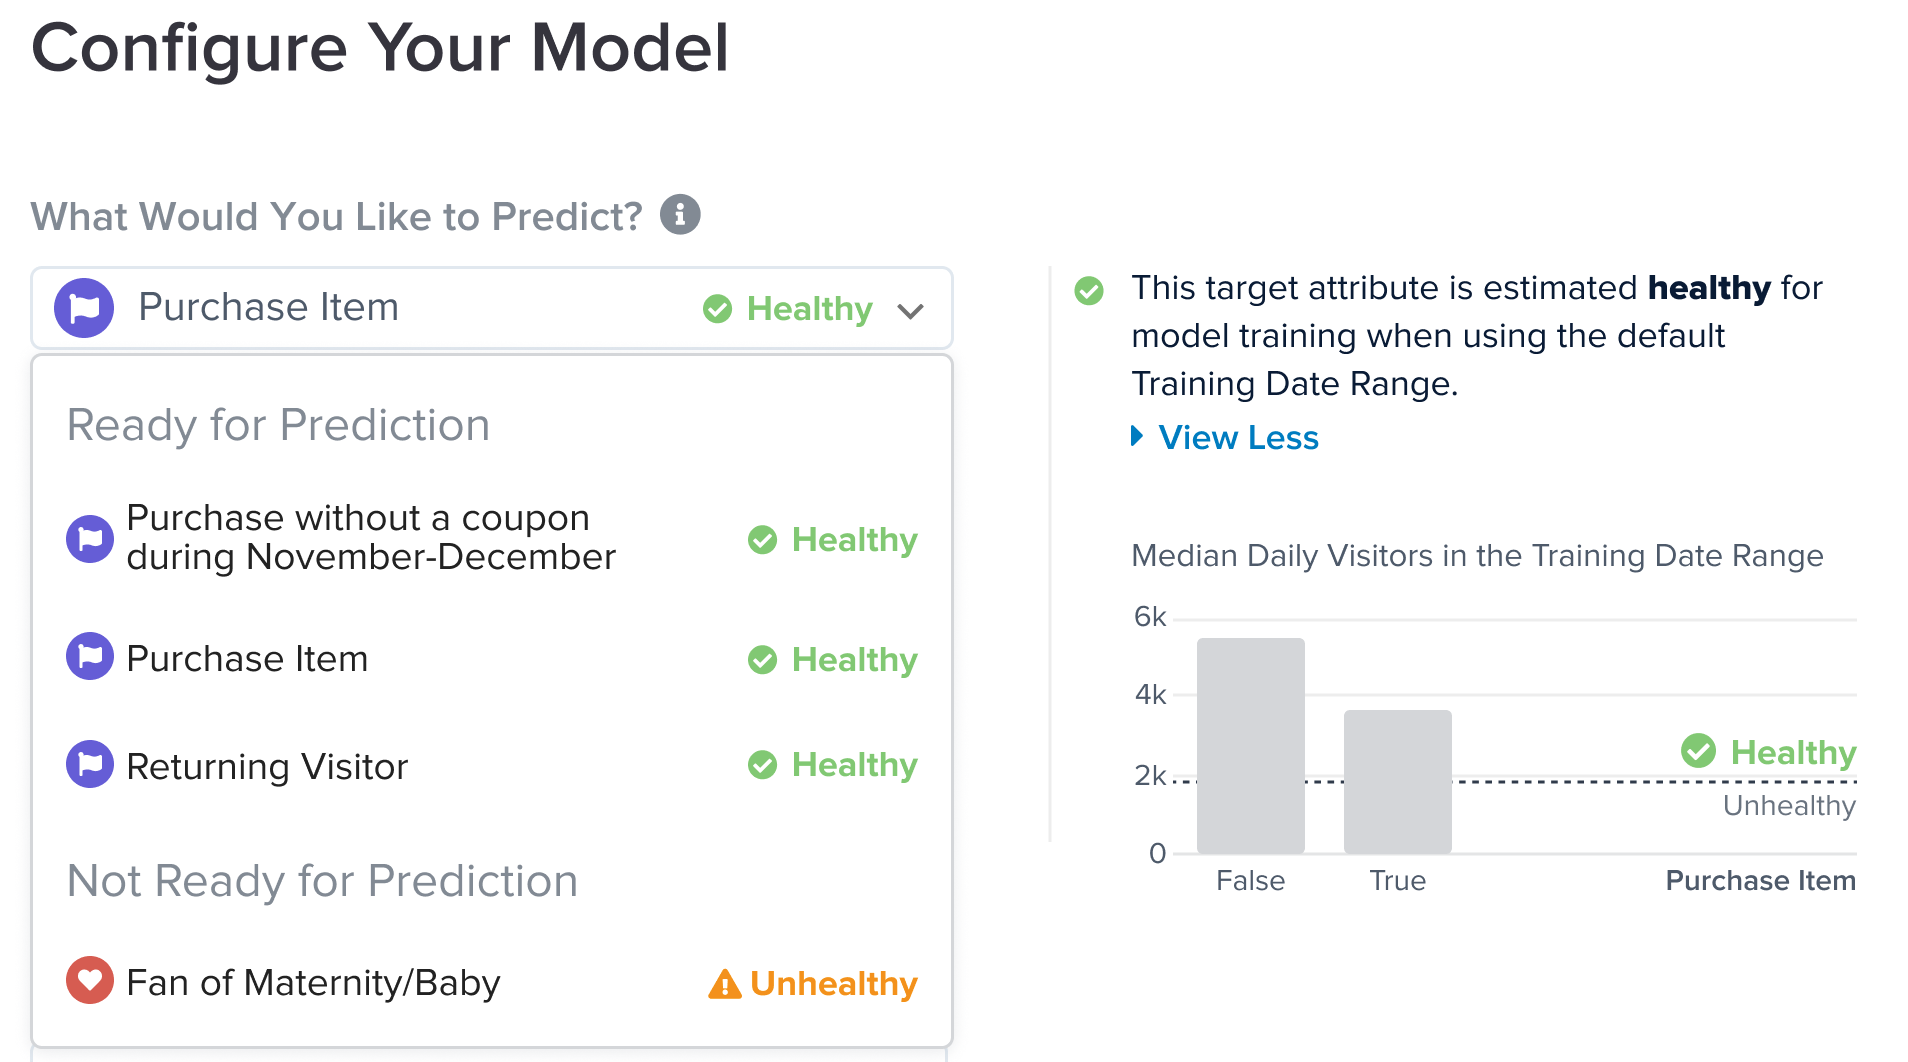This screenshot has height=1062, width=1908.
Task: Click the orange Unhealthy warning triangle icon
Action: click(724, 985)
